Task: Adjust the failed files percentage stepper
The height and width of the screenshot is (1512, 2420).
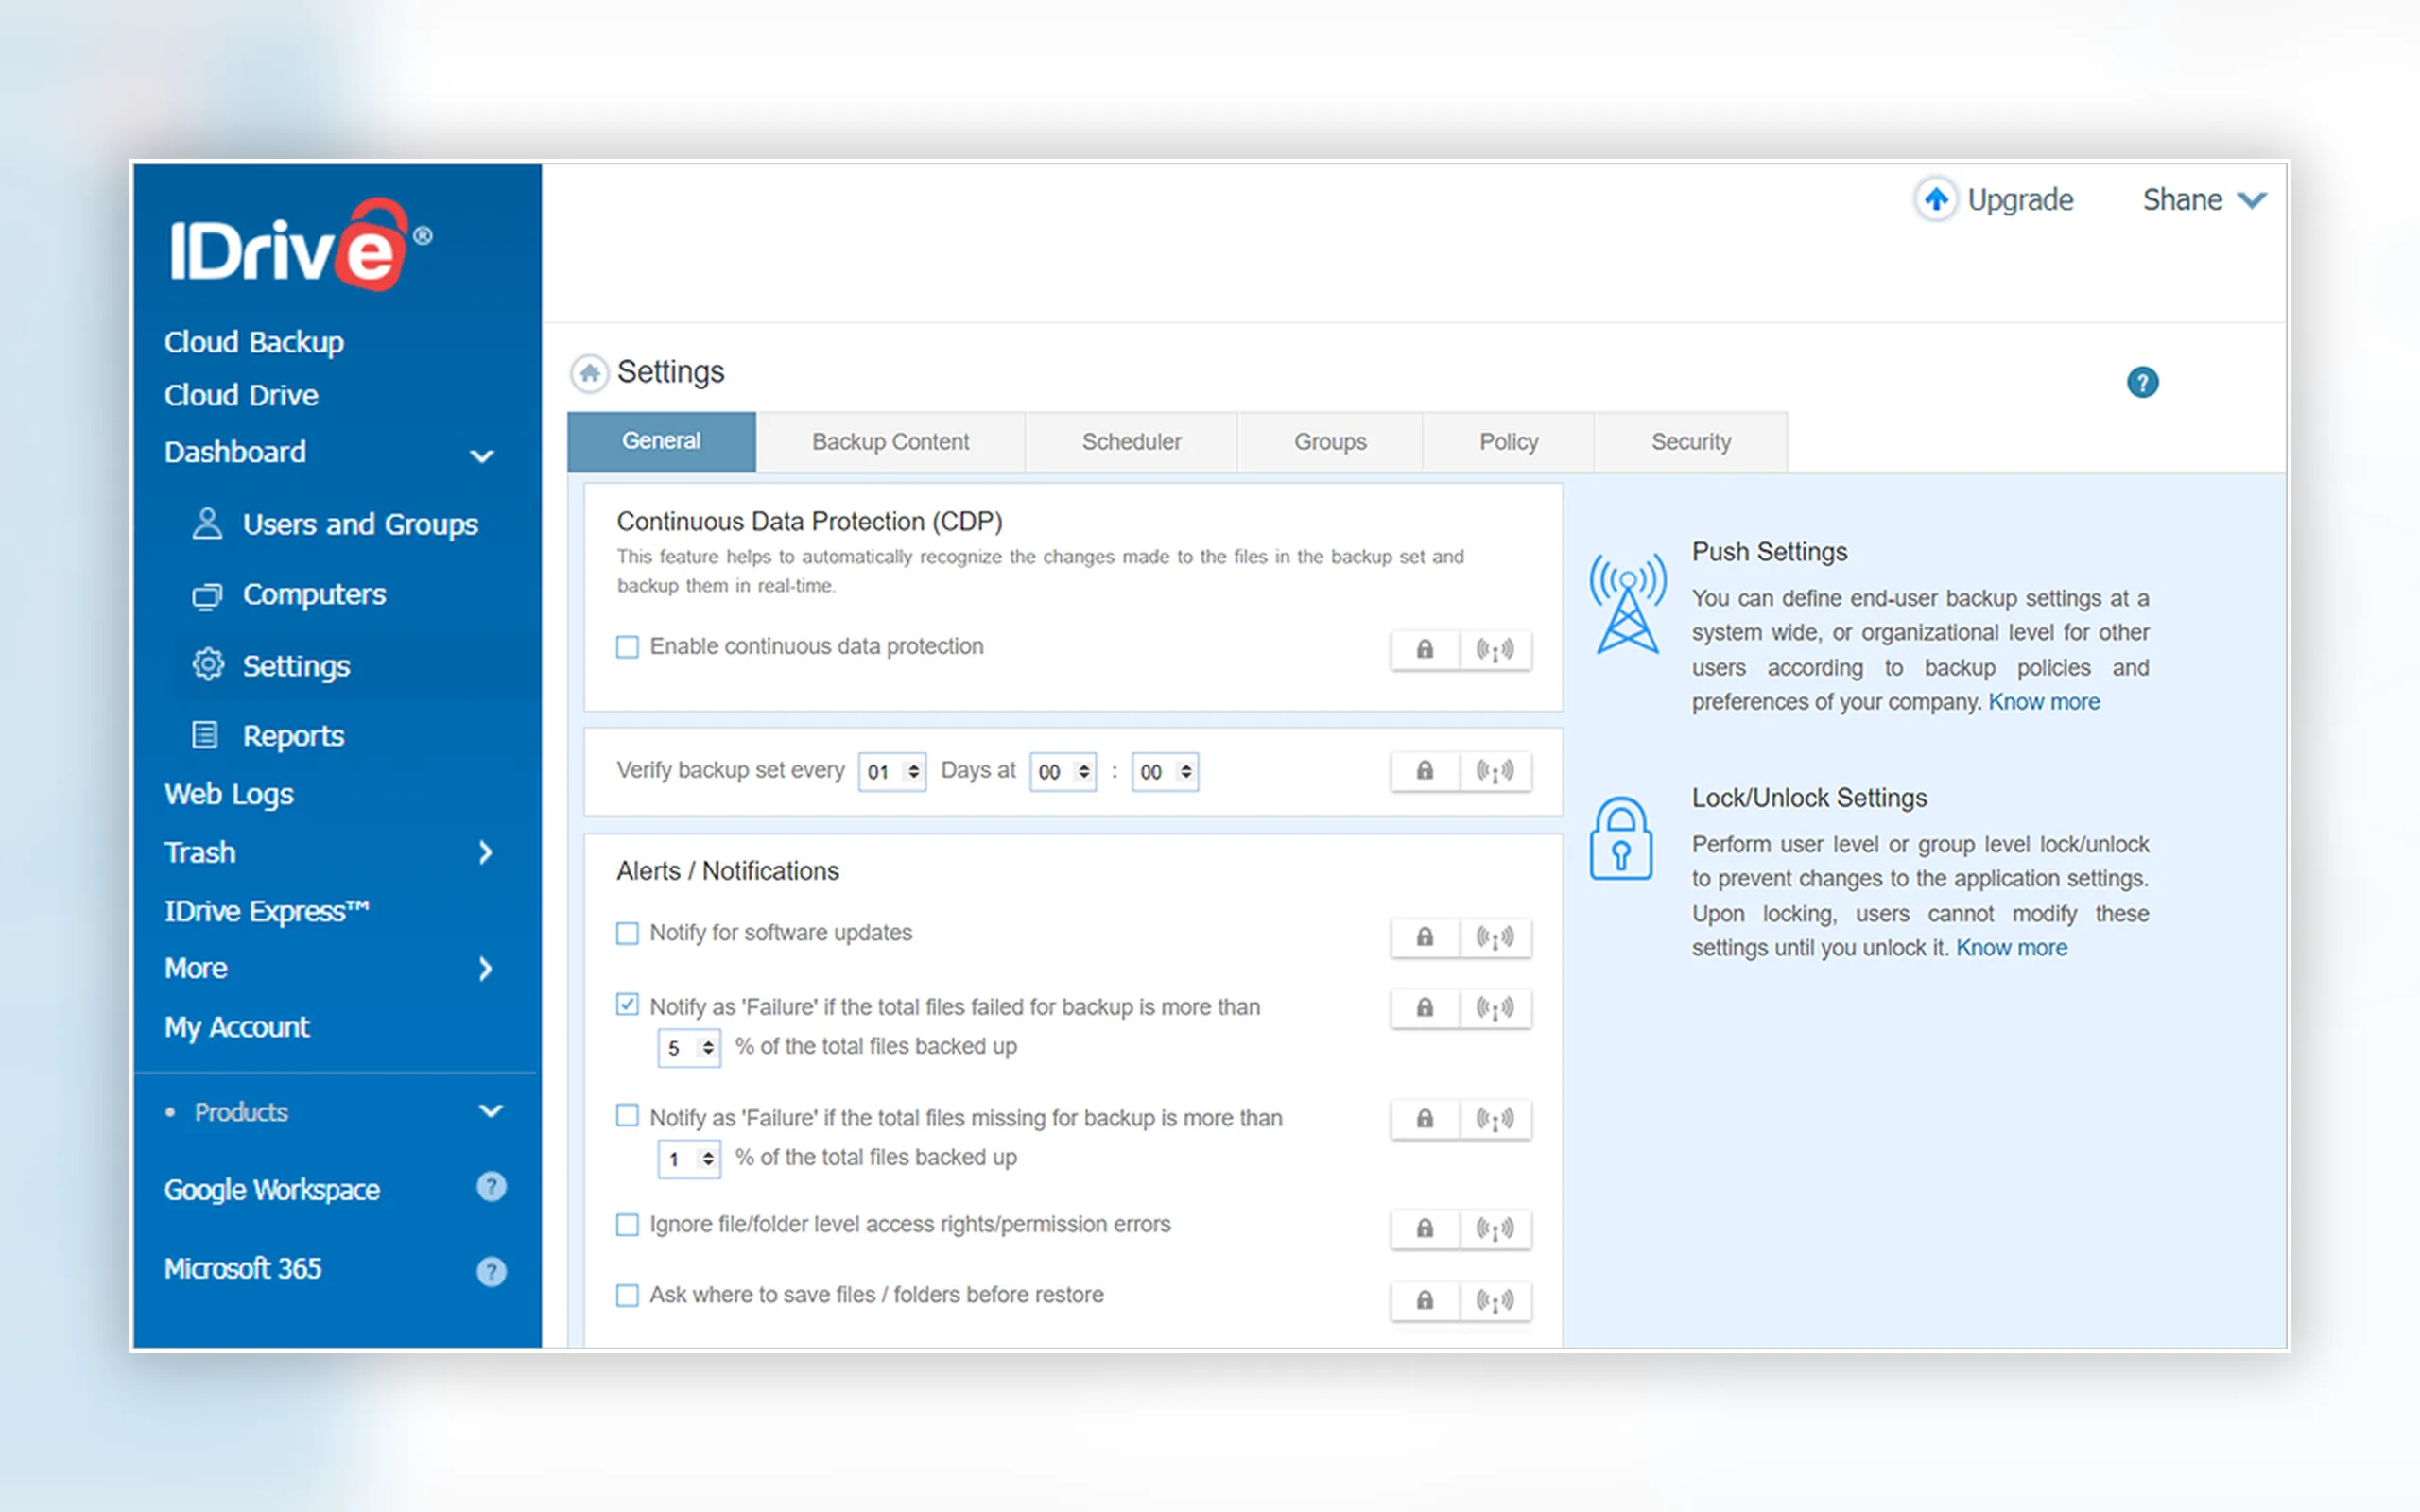Action: [x=689, y=1048]
